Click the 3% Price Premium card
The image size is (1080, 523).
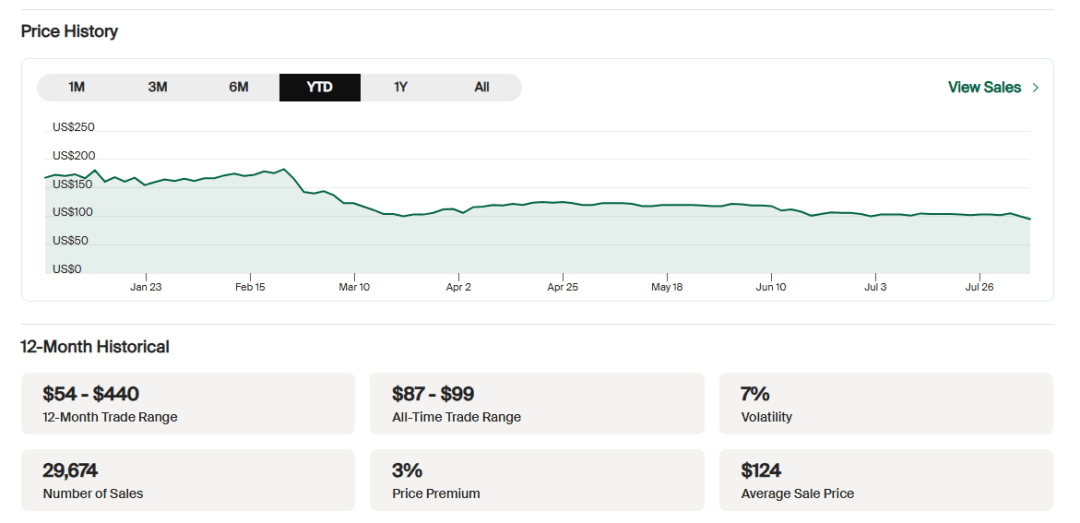(537, 480)
